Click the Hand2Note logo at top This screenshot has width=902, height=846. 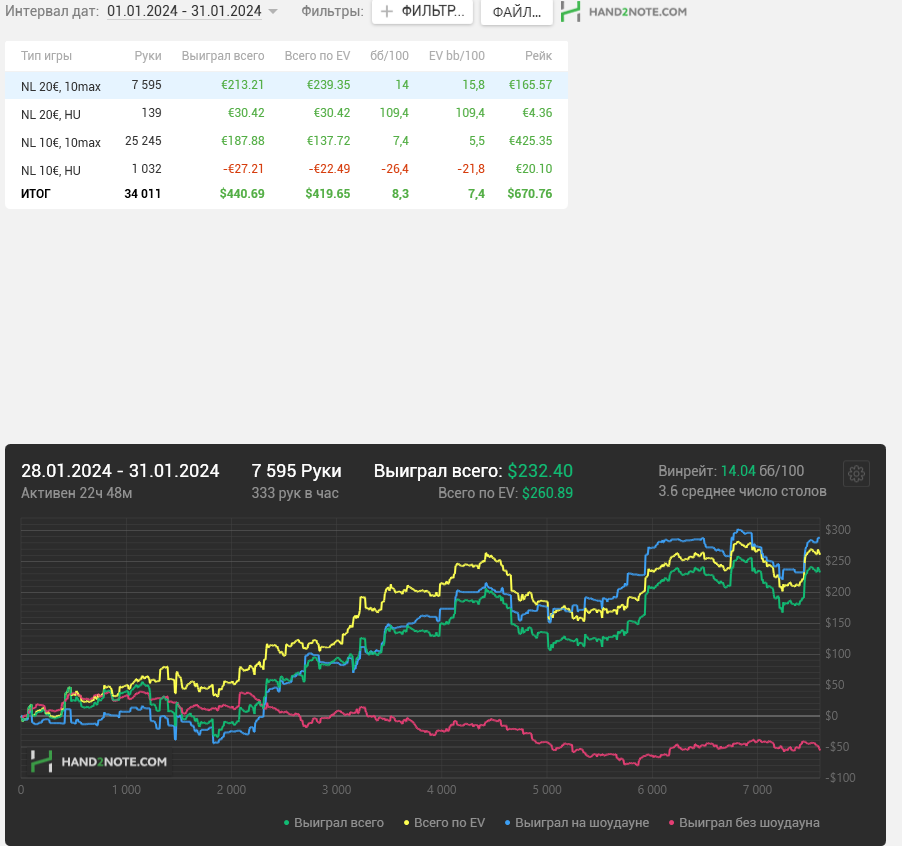624,12
